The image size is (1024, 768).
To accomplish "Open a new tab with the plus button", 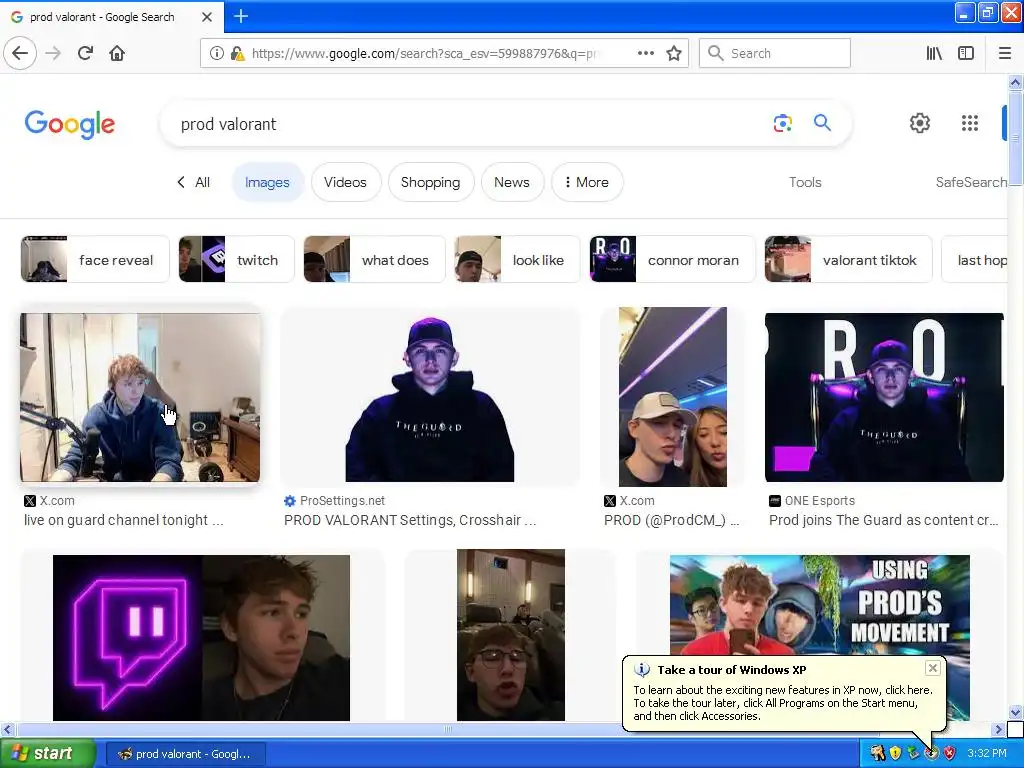I will pos(240,16).
